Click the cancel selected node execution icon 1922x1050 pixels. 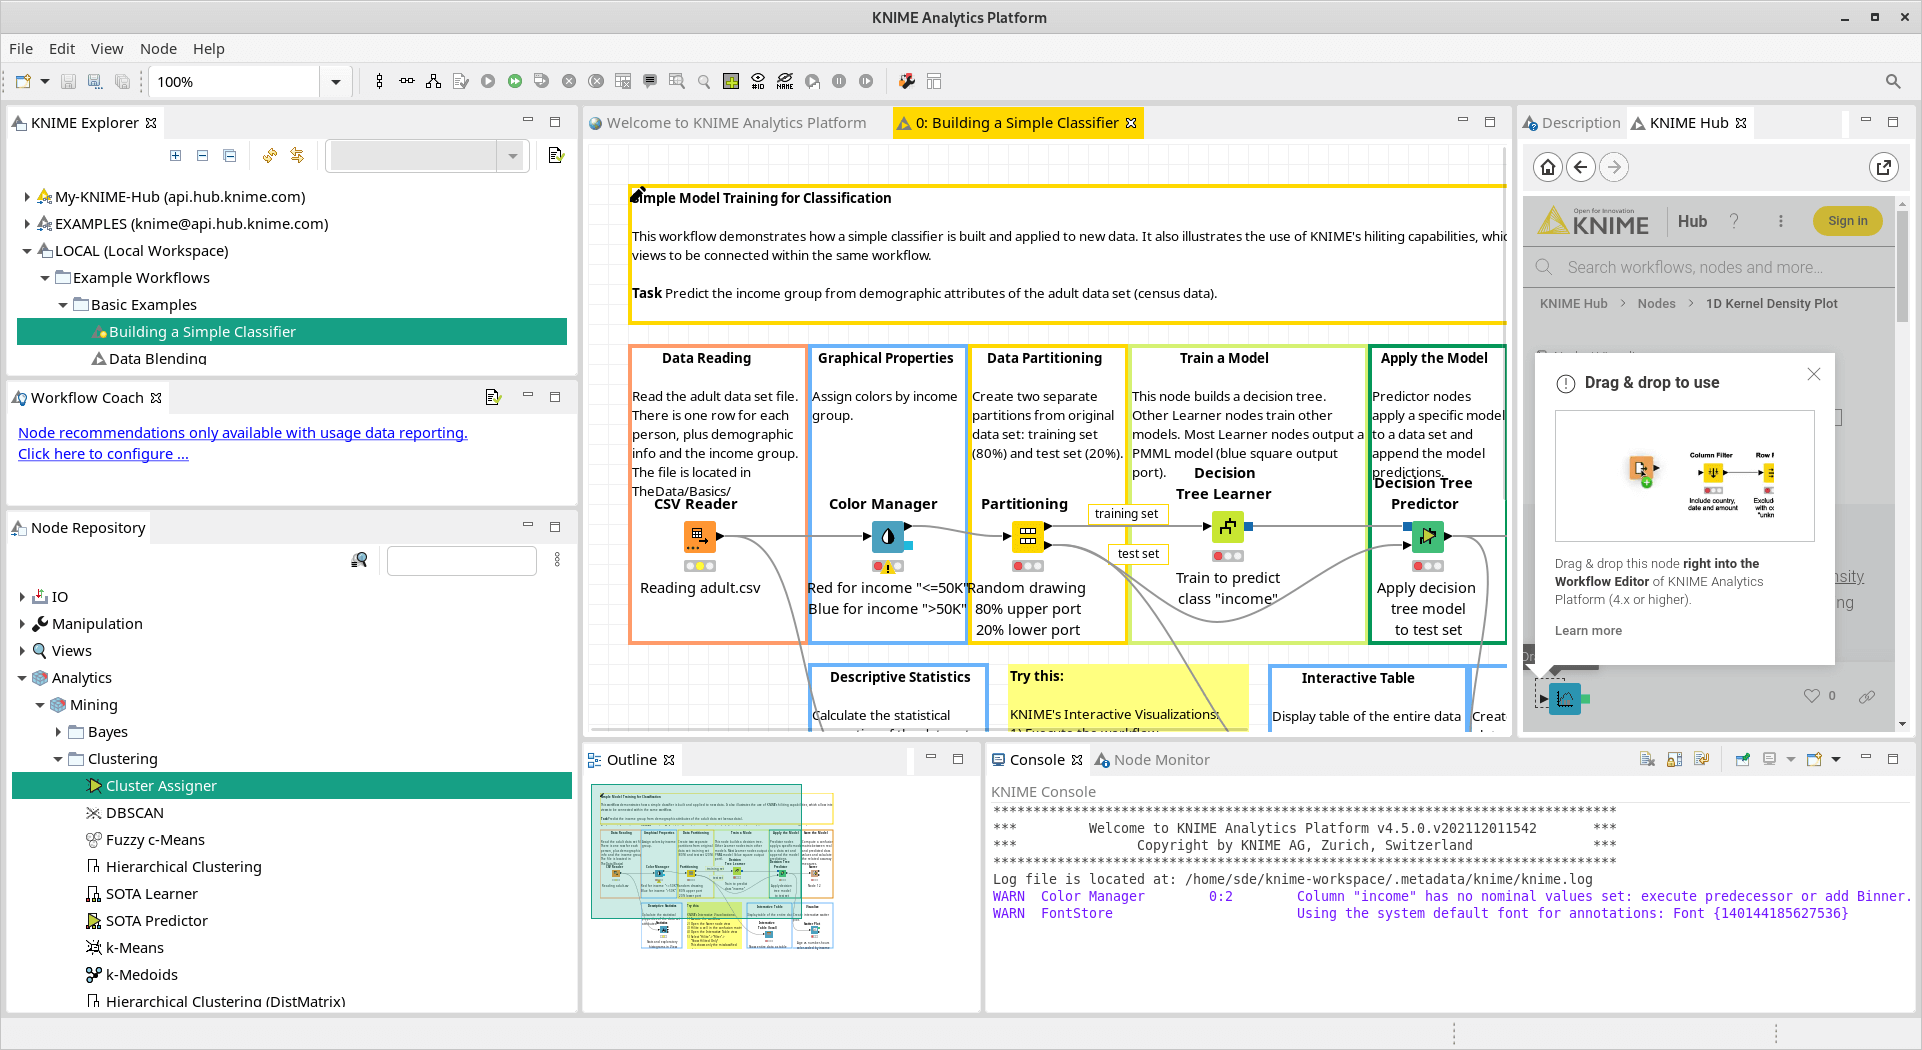pyautogui.click(x=569, y=82)
